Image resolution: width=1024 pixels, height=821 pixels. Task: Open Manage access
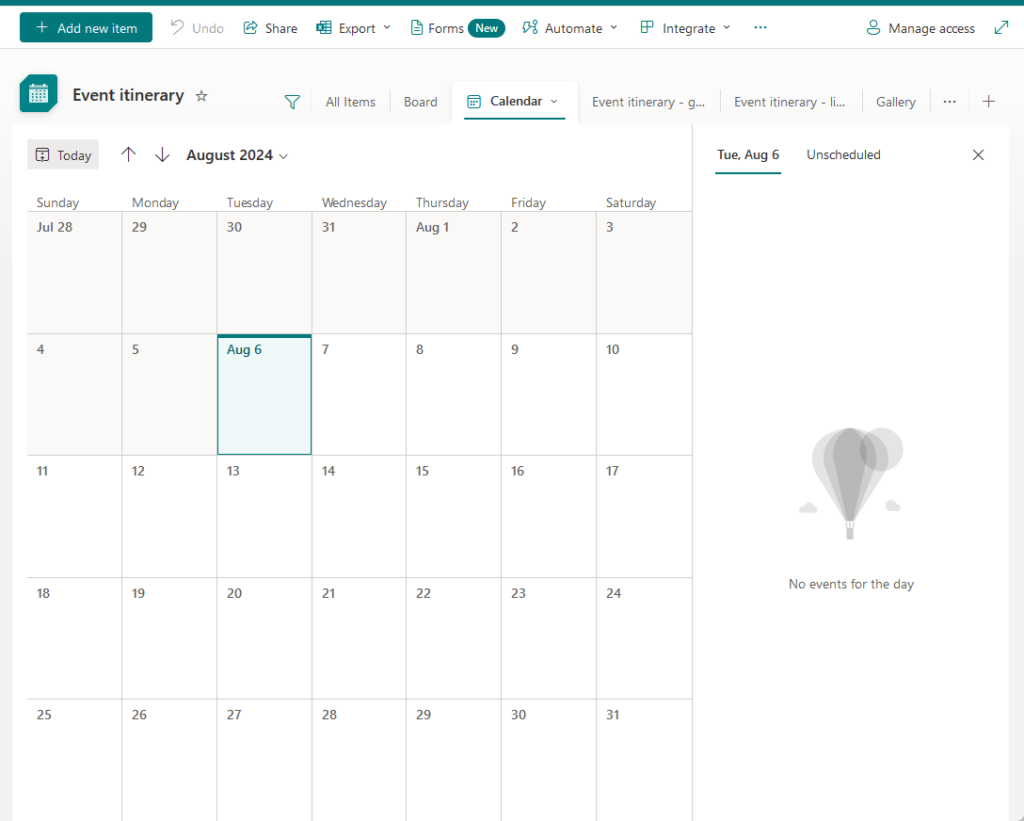[920, 28]
